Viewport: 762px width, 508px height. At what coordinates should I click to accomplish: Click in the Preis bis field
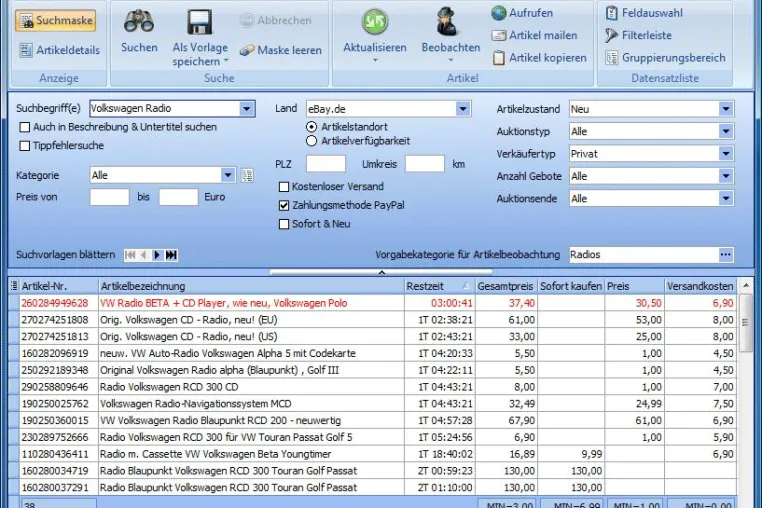click(178, 197)
